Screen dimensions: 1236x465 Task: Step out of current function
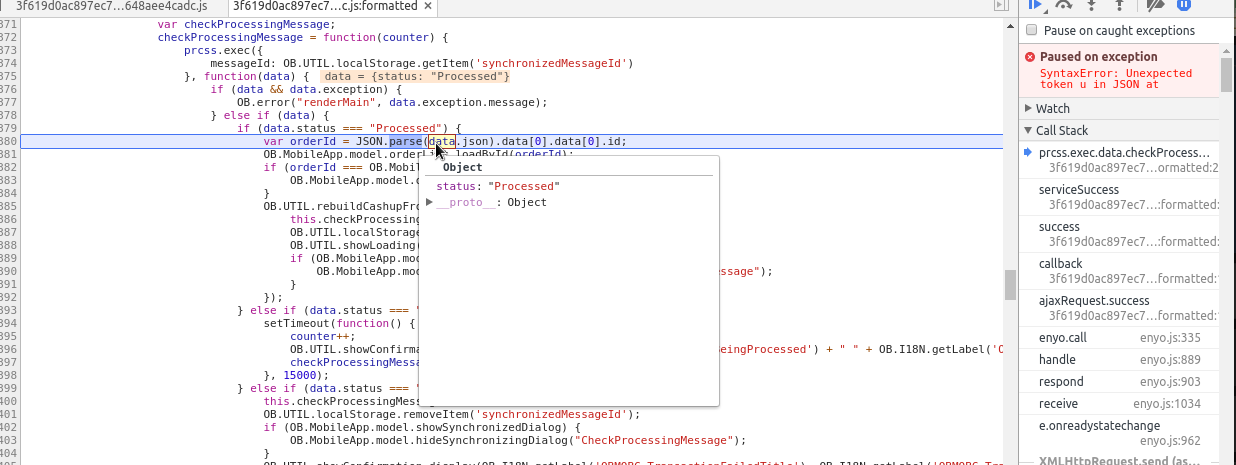1120,5
